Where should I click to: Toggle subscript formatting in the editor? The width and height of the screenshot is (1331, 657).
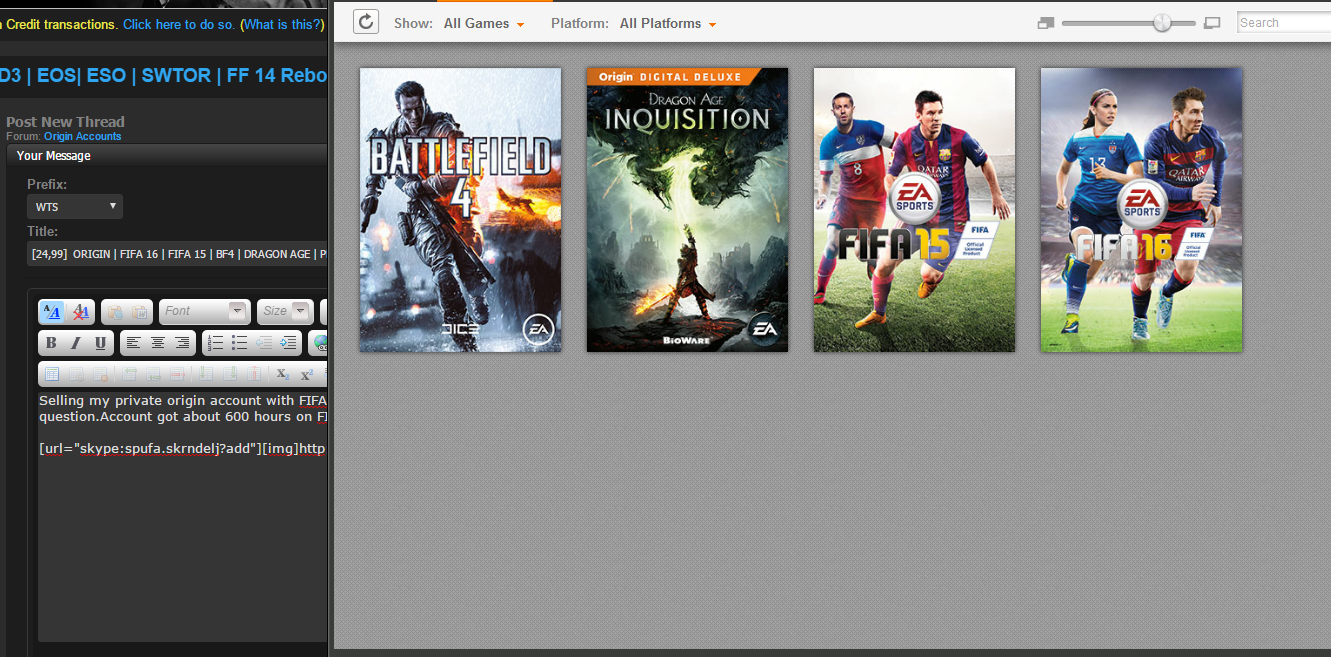[x=283, y=374]
